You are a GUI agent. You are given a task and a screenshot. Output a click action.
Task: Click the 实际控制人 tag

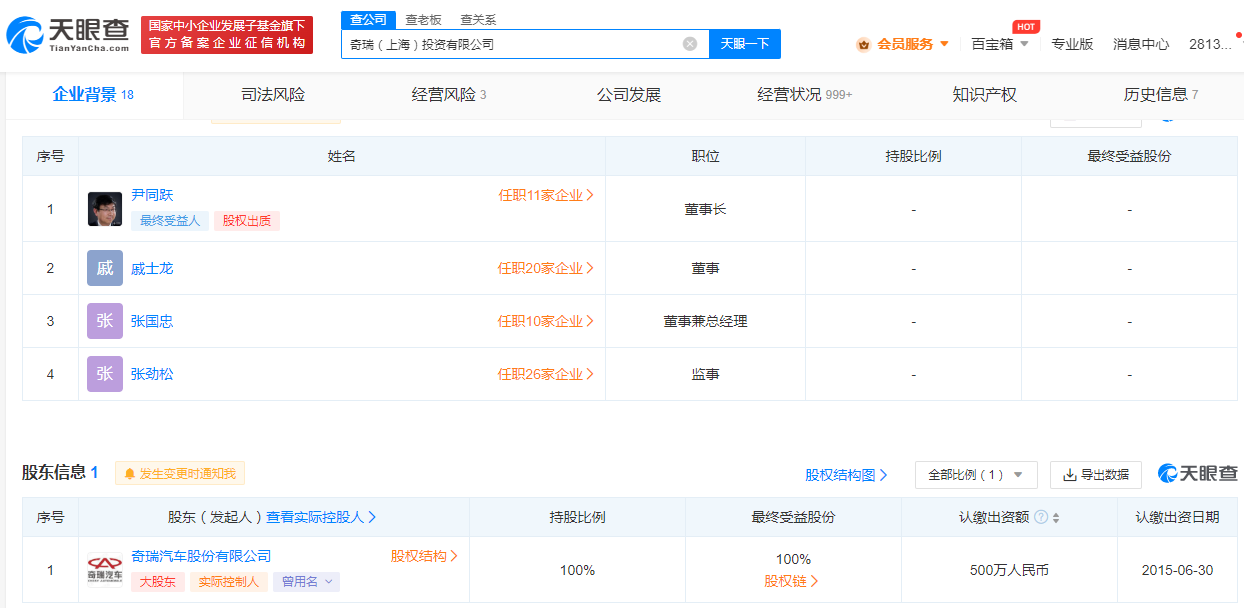(228, 581)
